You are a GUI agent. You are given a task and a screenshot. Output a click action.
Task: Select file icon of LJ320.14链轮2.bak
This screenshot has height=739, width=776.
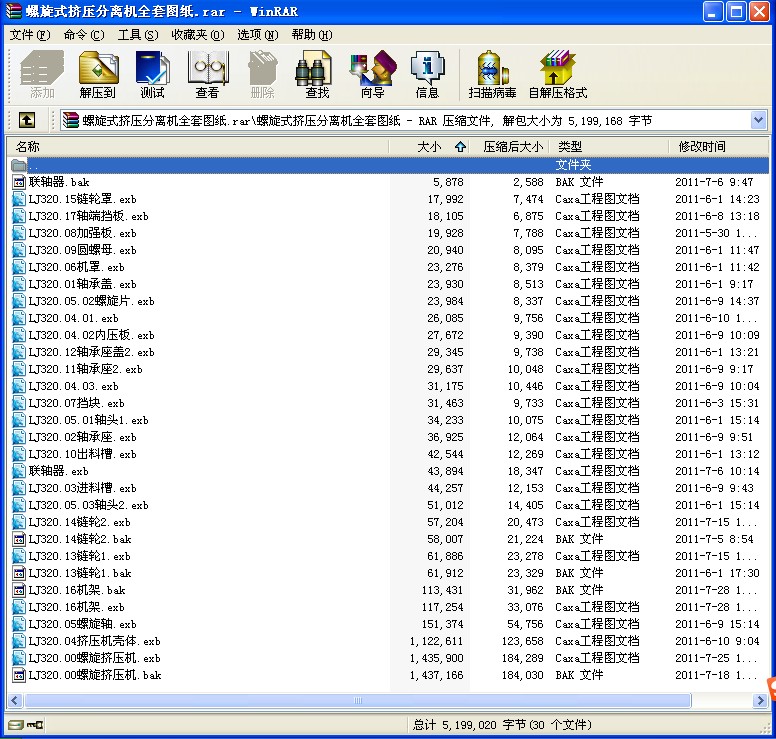(x=19, y=539)
